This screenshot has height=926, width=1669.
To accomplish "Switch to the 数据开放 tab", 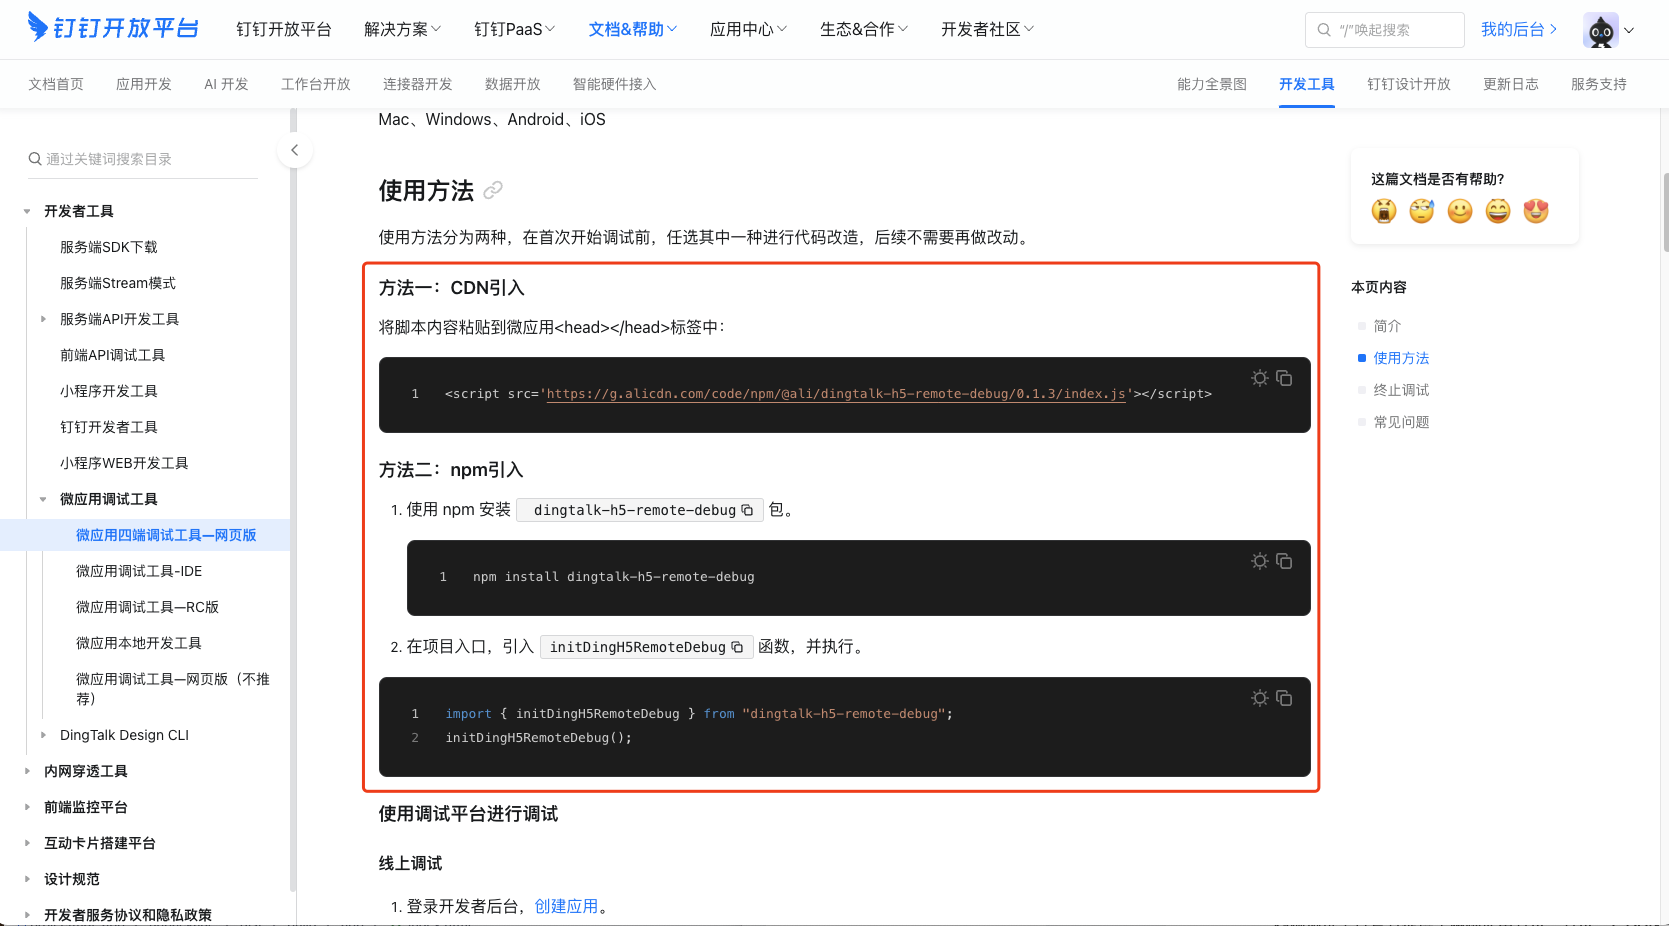I will click(x=513, y=84).
